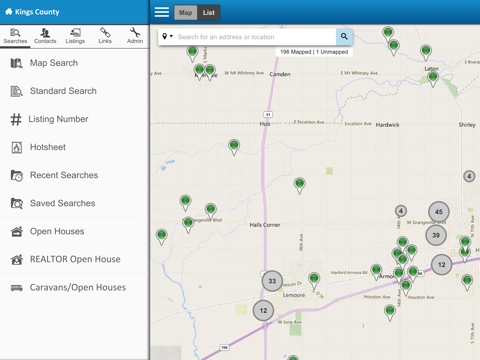Select the Hotsheet flame icon
480x360 pixels.
pyautogui.click(x=17, y=147)
